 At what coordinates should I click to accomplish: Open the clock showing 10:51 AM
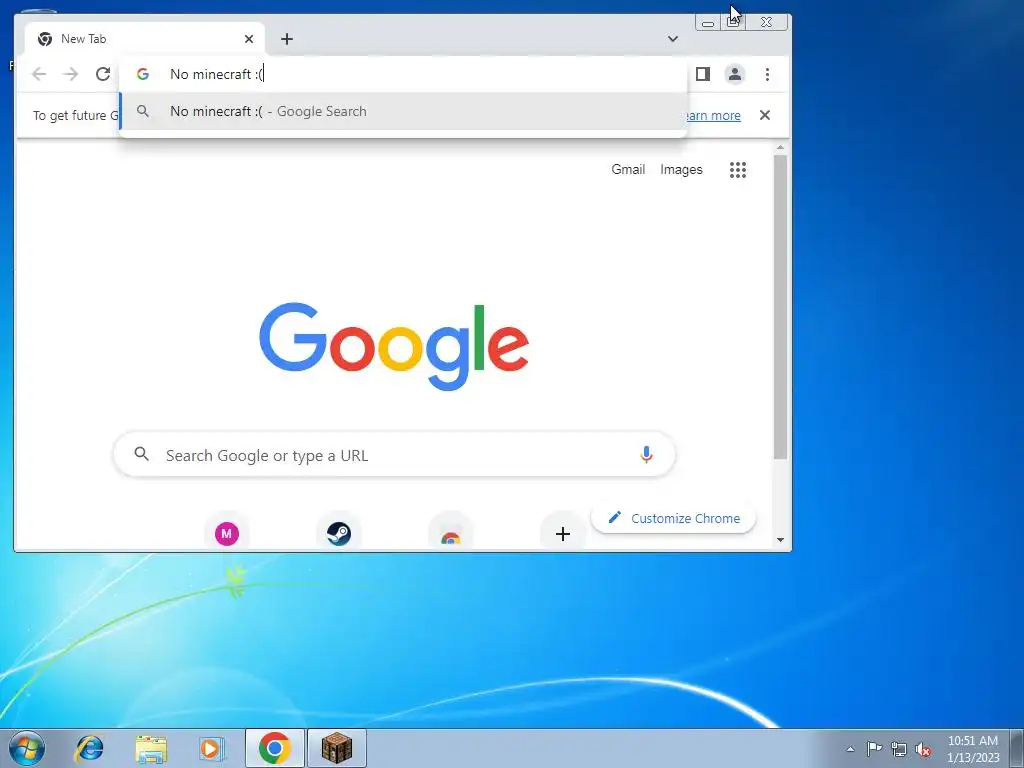[973, 749]
